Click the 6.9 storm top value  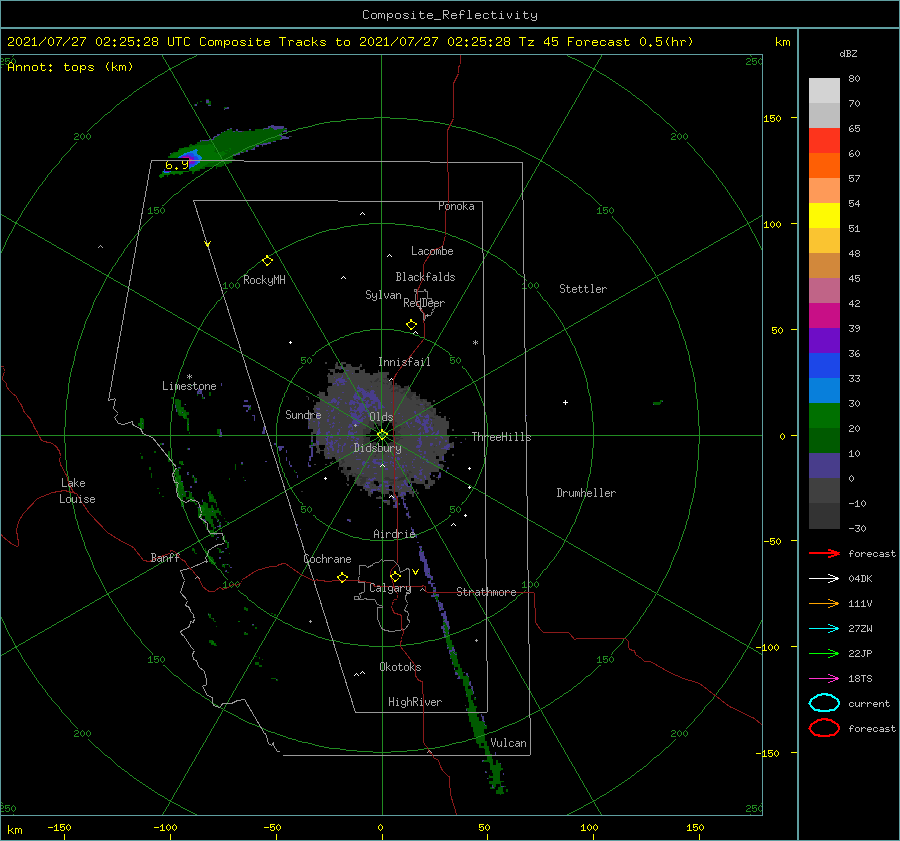pyautogui.click(x=177, y=165)
